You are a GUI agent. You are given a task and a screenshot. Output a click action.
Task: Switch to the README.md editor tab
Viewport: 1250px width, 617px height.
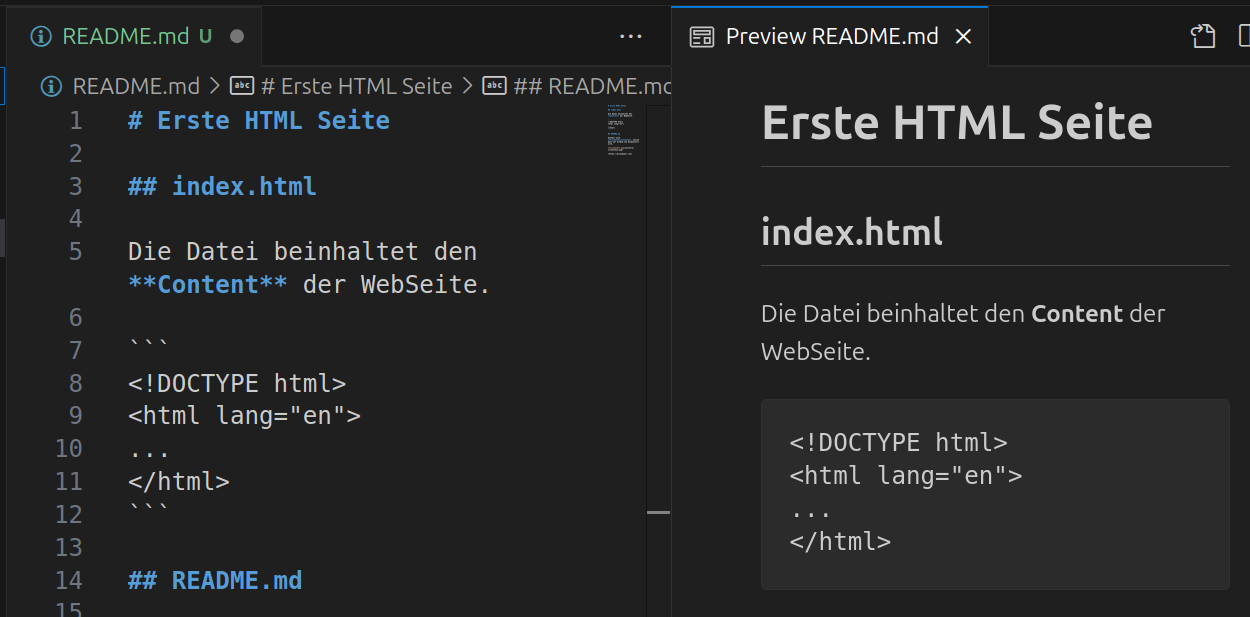point(125,37)
